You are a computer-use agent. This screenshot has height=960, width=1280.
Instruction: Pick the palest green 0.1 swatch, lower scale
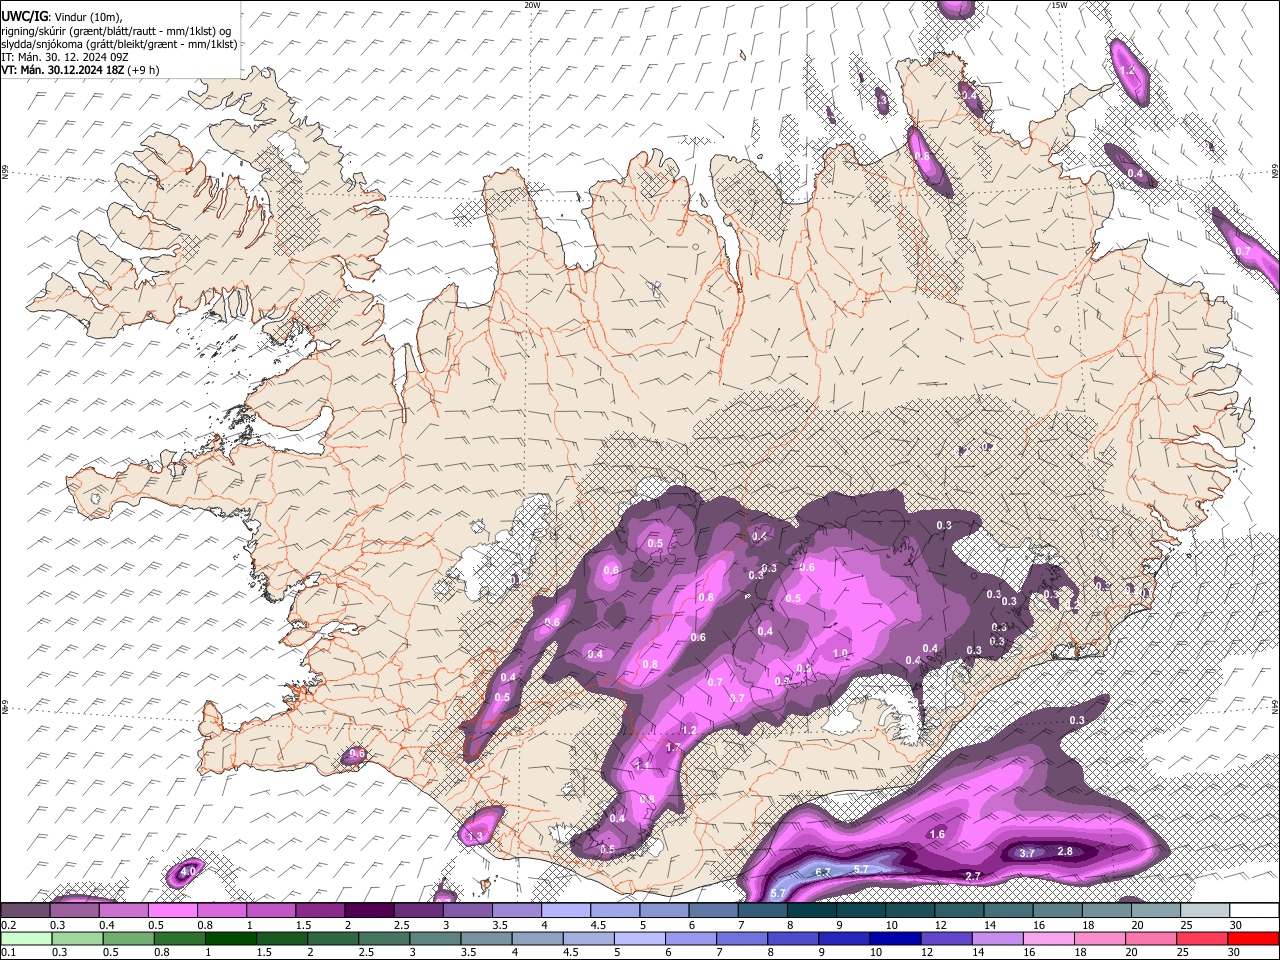click(25, 938)
